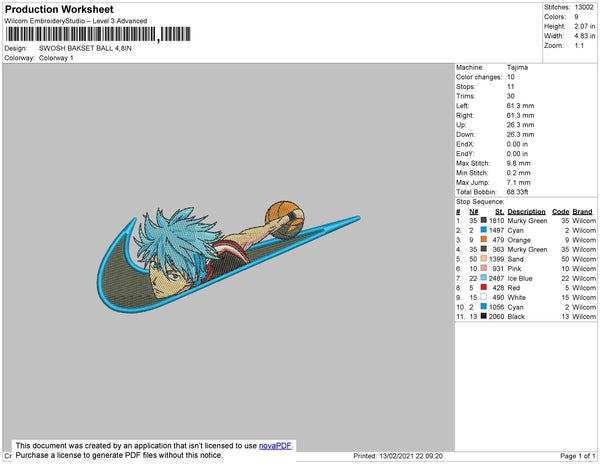600x464 pixels.
Task: Pick the Murky Green 363 color swatch
Action: [484, 249]
